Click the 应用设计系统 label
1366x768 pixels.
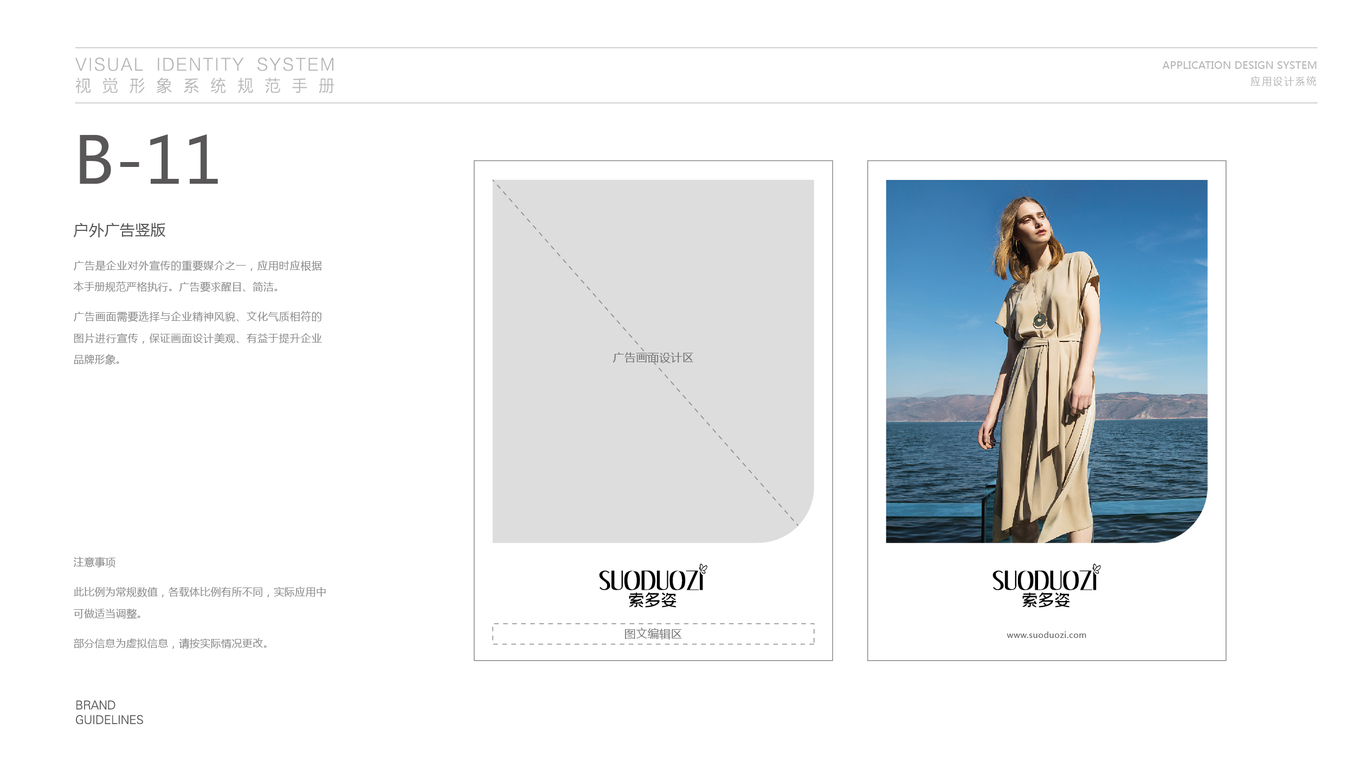1283,81
